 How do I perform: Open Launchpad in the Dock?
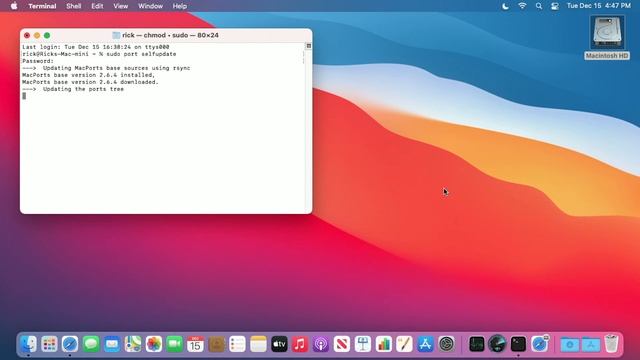49,344
